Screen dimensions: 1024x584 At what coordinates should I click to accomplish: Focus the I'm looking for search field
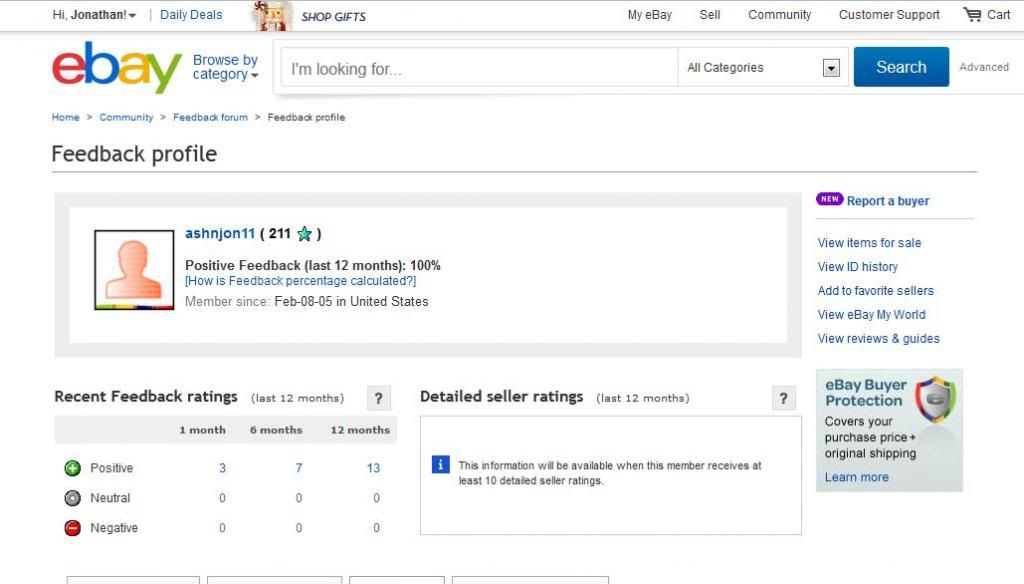tap(479, 67)
